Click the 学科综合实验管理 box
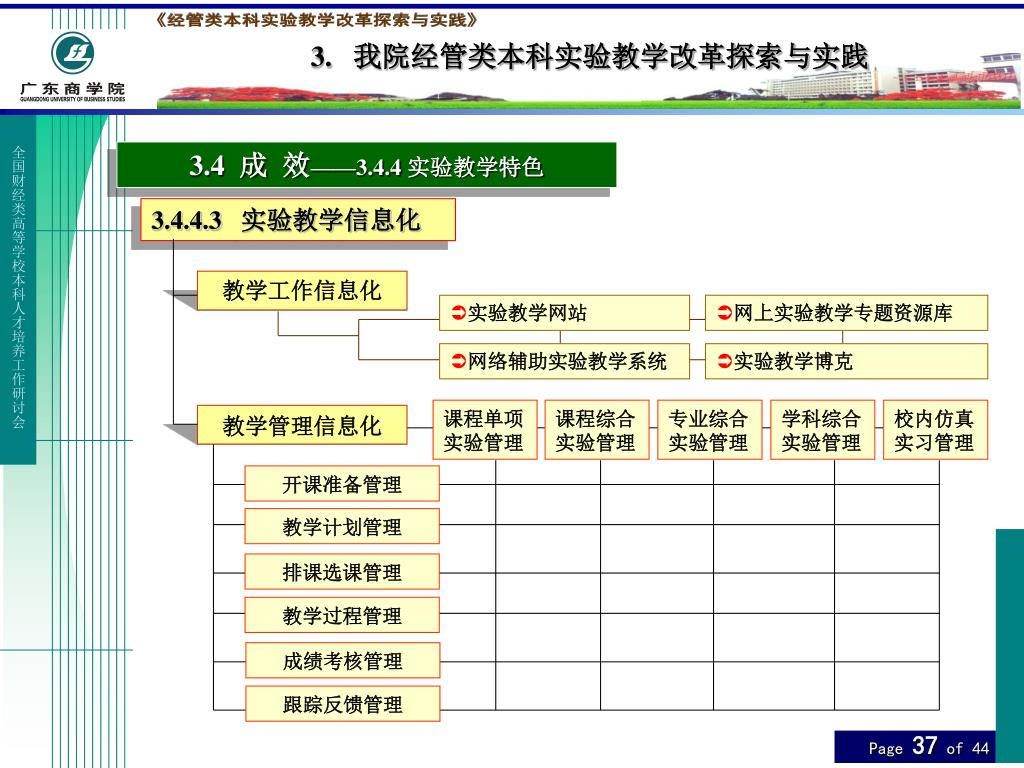 click(x=823, y=430)
